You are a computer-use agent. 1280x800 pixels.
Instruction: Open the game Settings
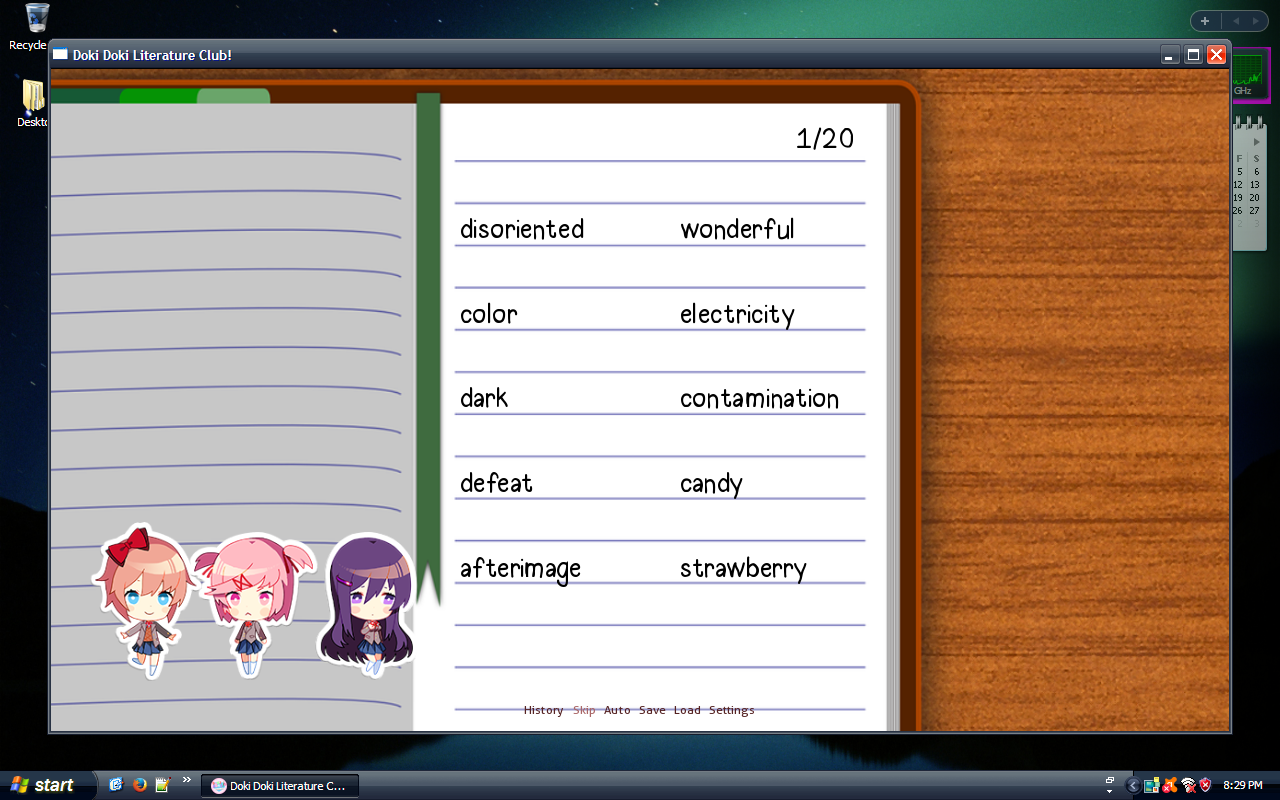coord(732,710)
